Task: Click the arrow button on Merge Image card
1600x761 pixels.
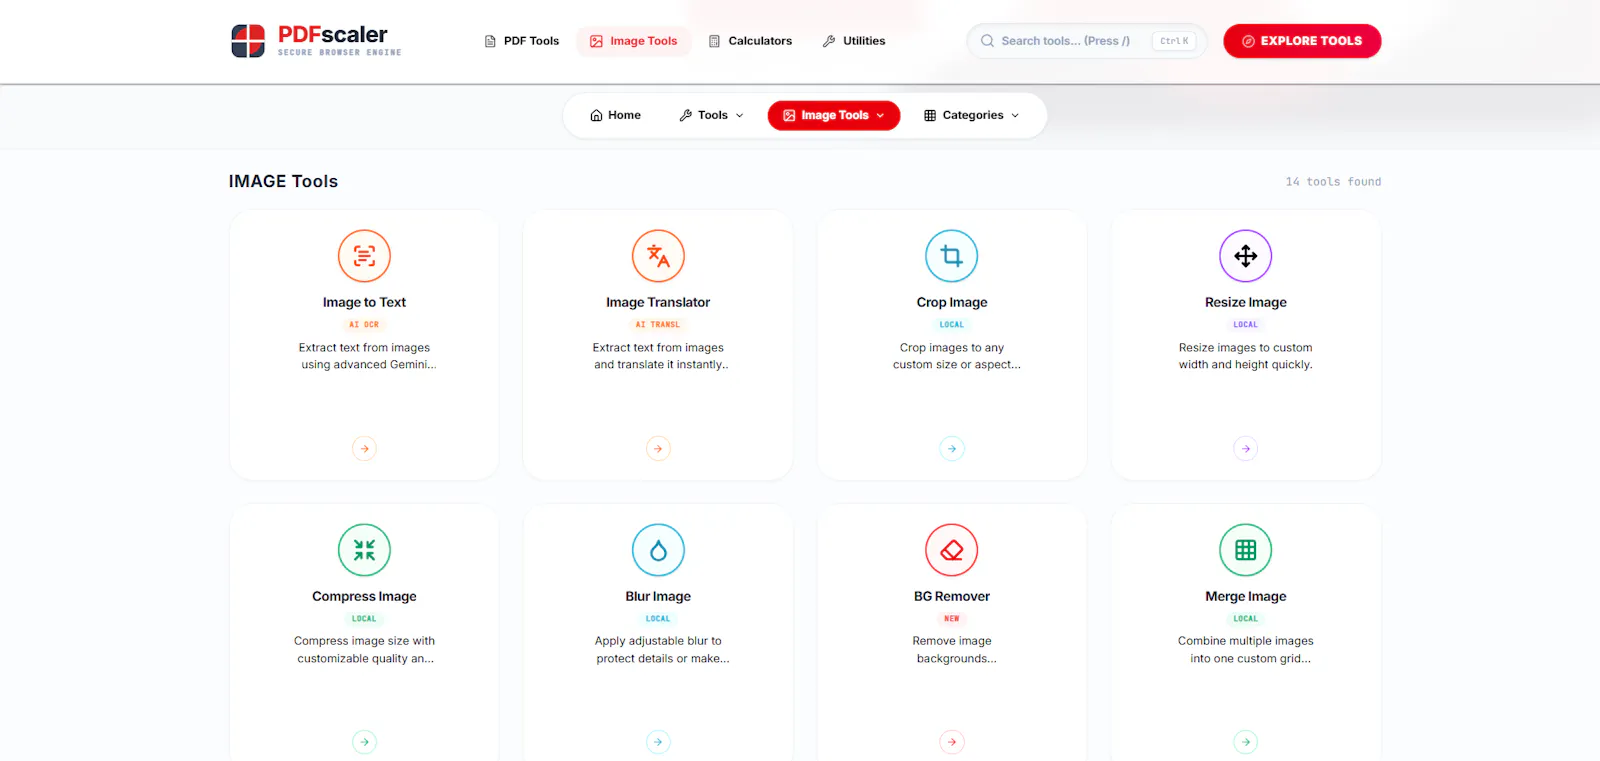Action: point(1246,742)
